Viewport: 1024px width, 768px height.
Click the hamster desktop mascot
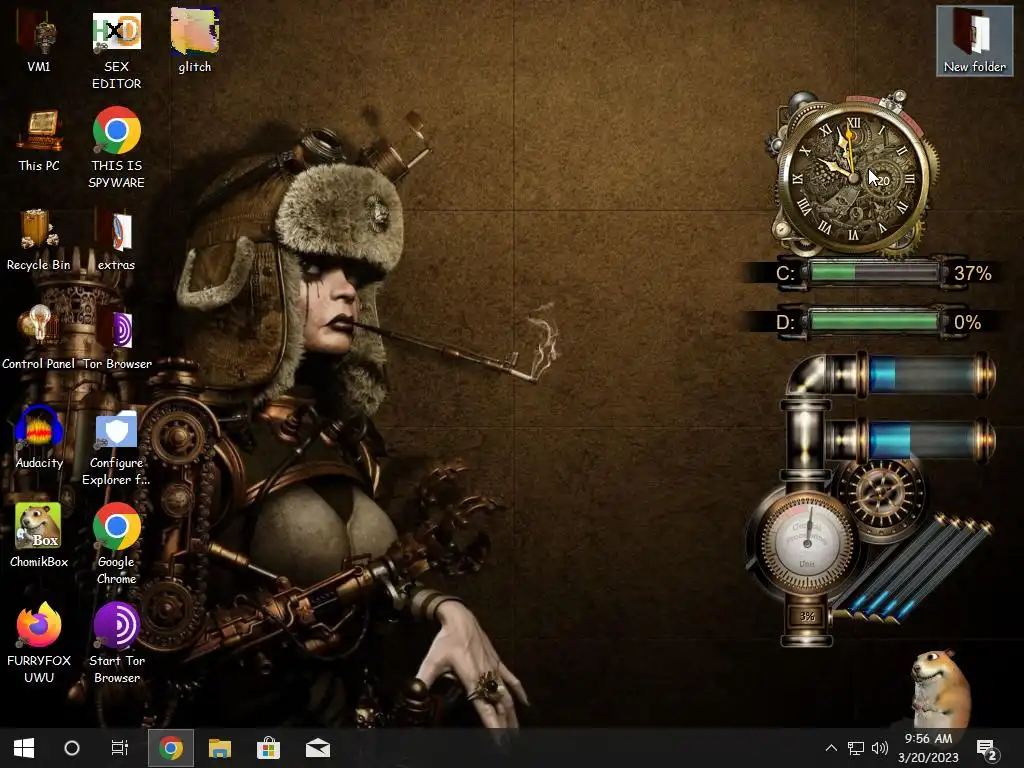[939, 689]
